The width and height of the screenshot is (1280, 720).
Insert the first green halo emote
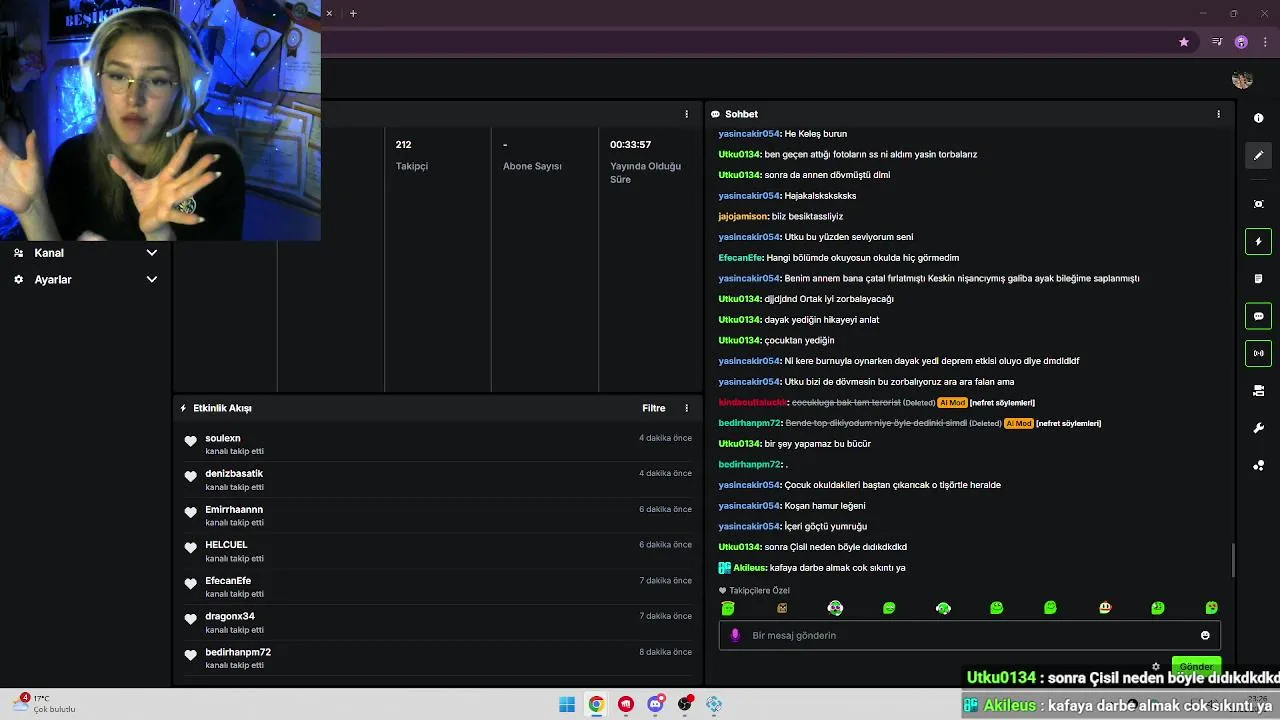(728, 608)
